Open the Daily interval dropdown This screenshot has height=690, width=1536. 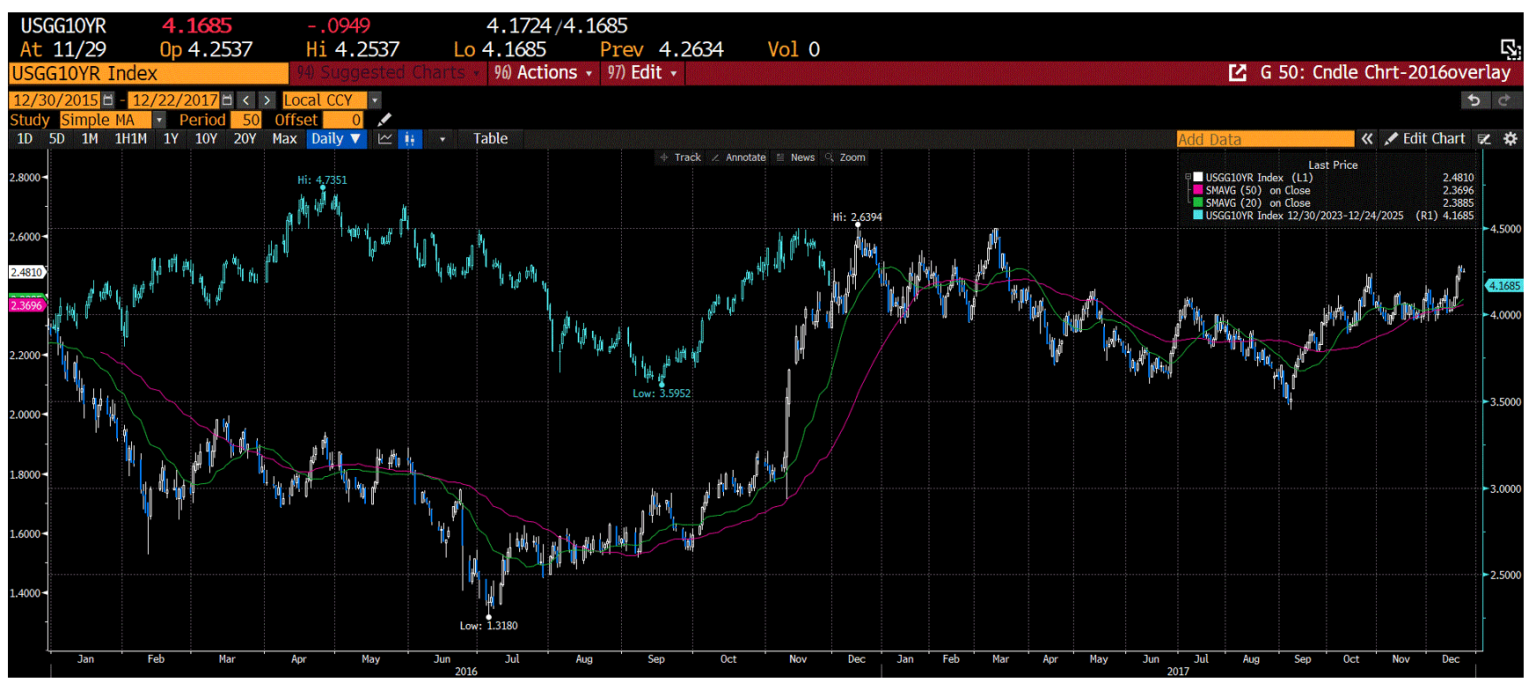pyautogui.click(x=337, y=139)
